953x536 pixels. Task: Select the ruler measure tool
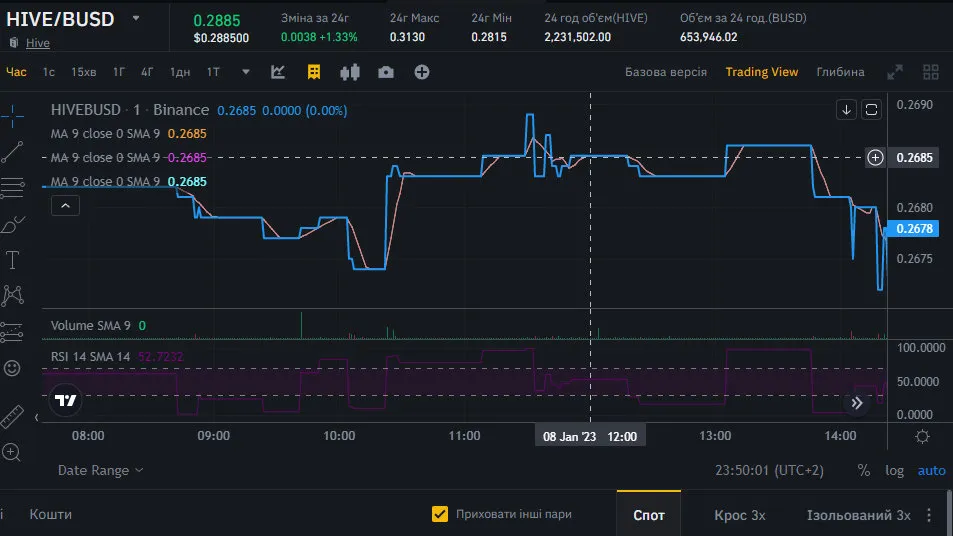(12, 417)
